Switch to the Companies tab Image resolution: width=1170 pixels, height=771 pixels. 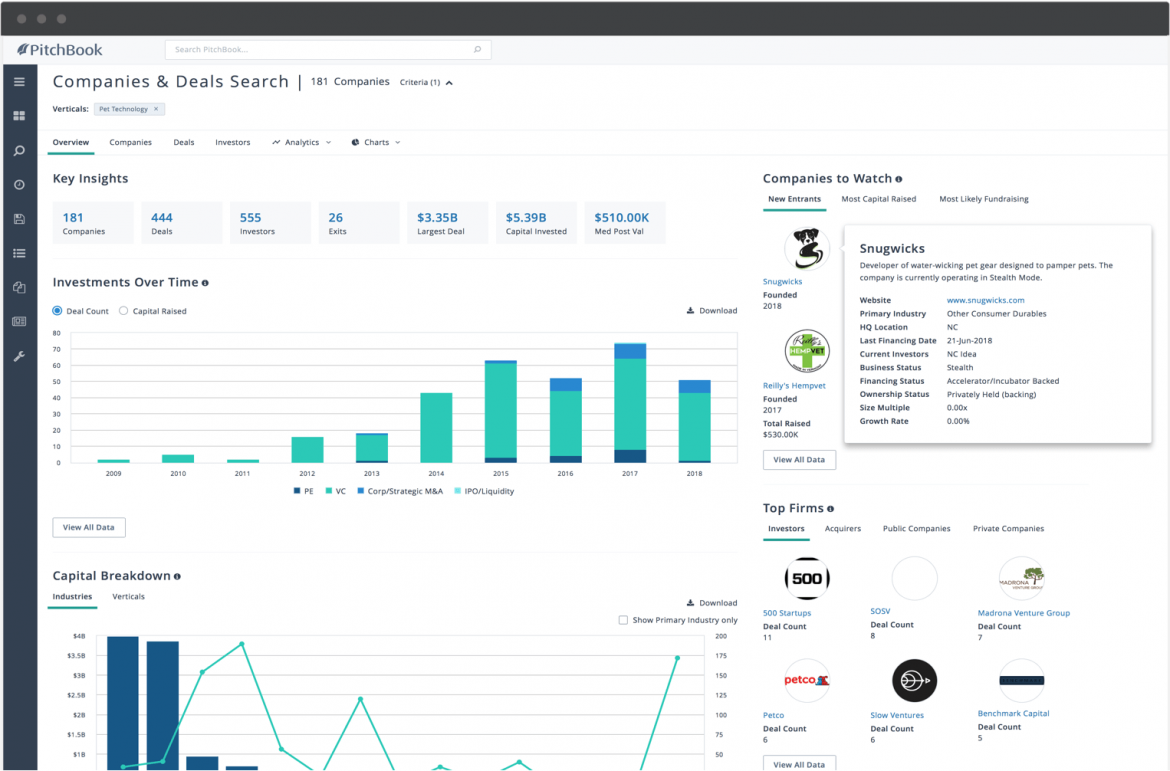click(130, 142)
